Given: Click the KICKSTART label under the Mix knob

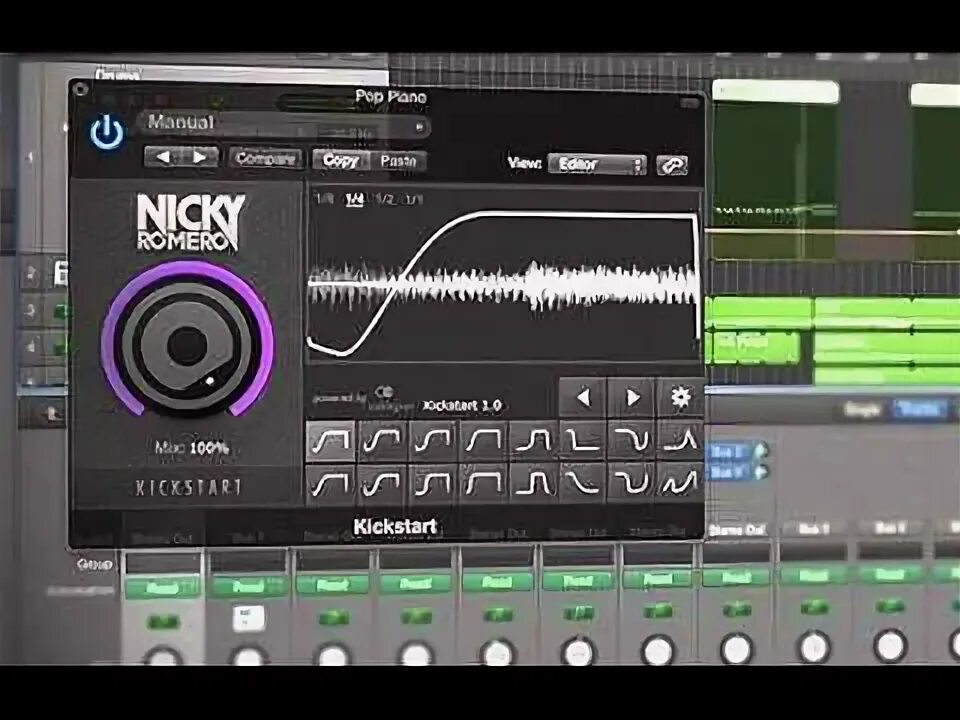Looking at the screenshot, I should [x=188, y=488].
